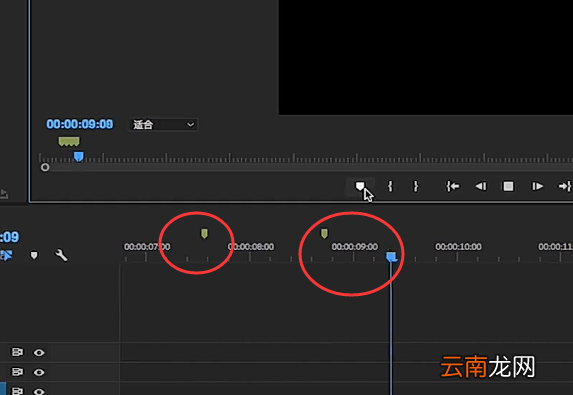This screenshot has width=573, height=395.
Task: Click the Go to Out button
Action: click(x=565, y=186)
